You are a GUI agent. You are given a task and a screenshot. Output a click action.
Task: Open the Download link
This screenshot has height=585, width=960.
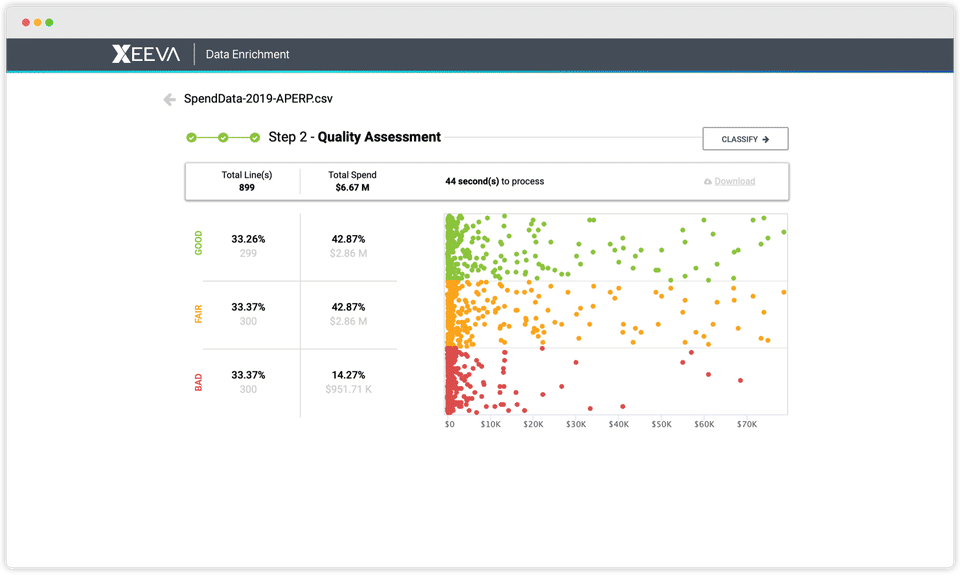(x=735, y=181)
